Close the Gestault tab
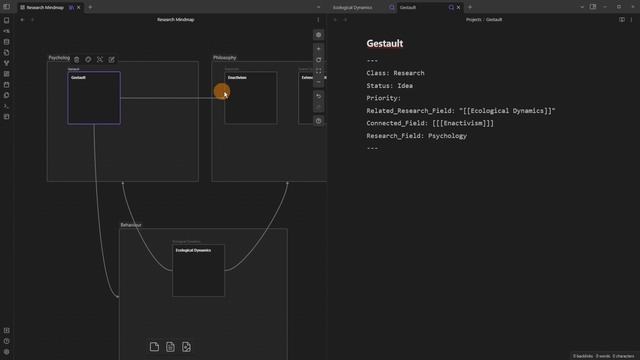This screenshot has width=640, height=360. click(458, 7)
